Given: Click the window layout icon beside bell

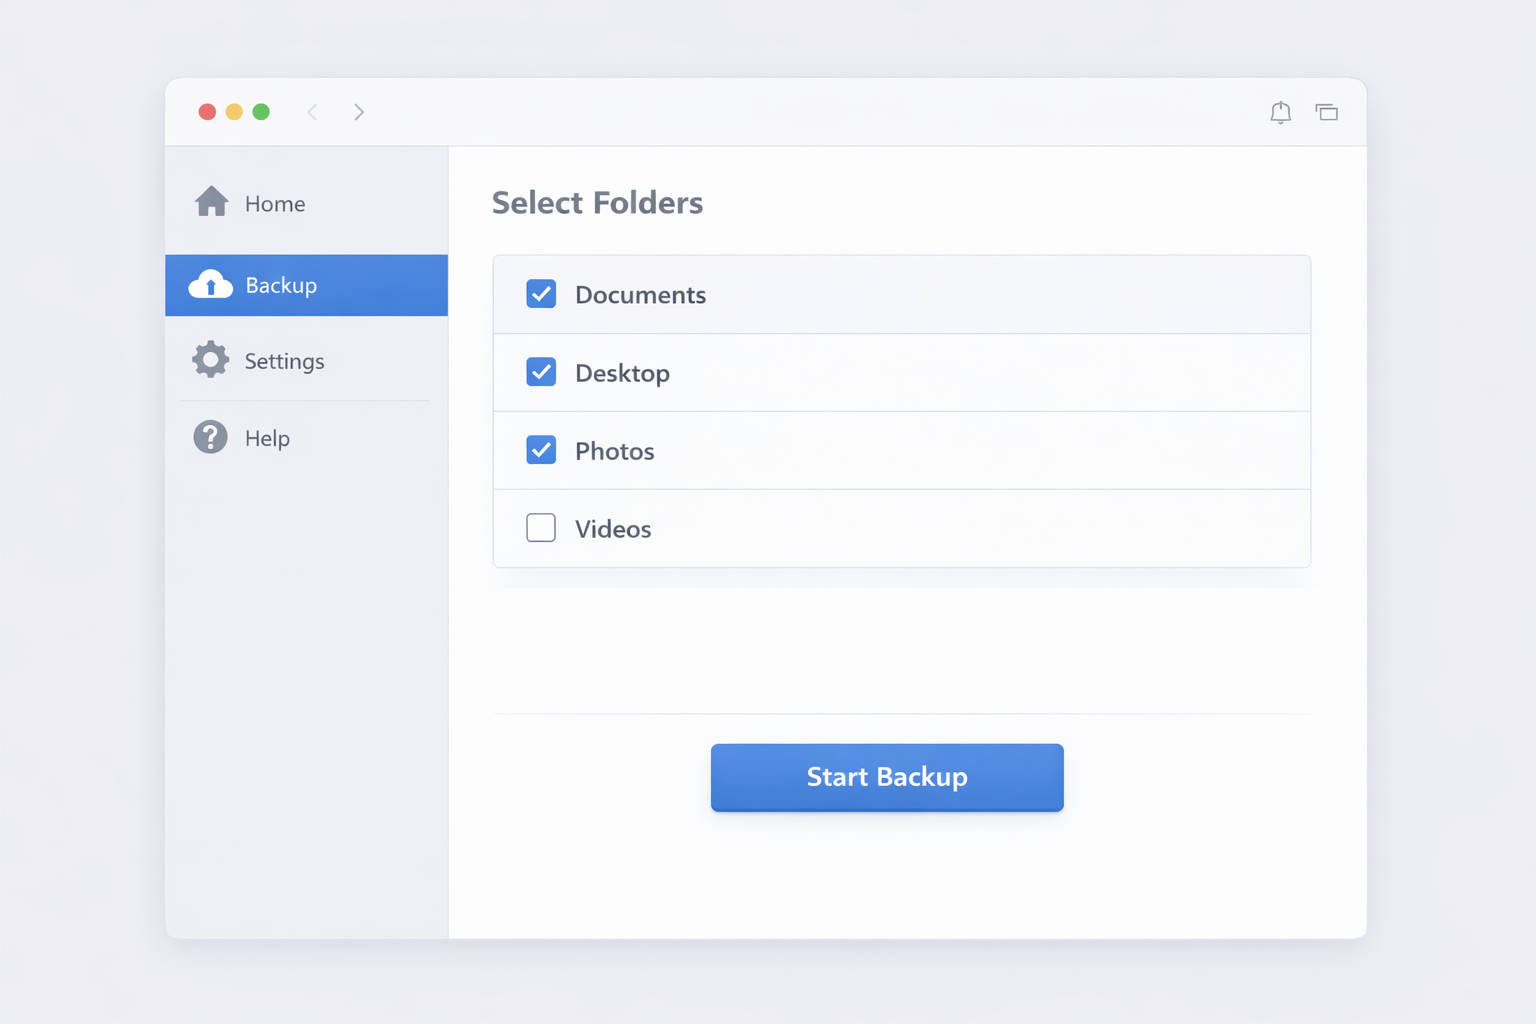Looking at the screenshot, I should coord(1326,112).
